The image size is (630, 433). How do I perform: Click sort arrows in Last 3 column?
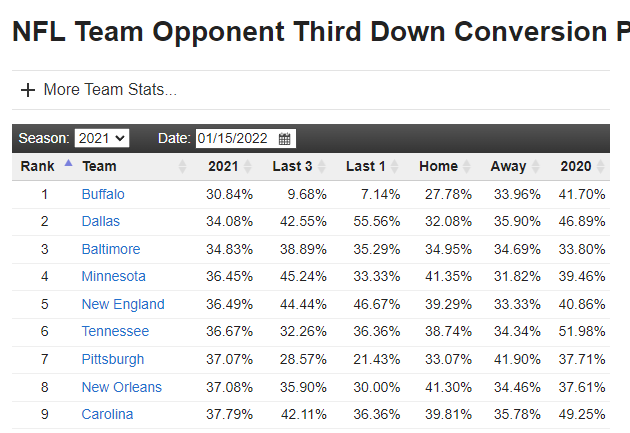[x=329, y=167]
